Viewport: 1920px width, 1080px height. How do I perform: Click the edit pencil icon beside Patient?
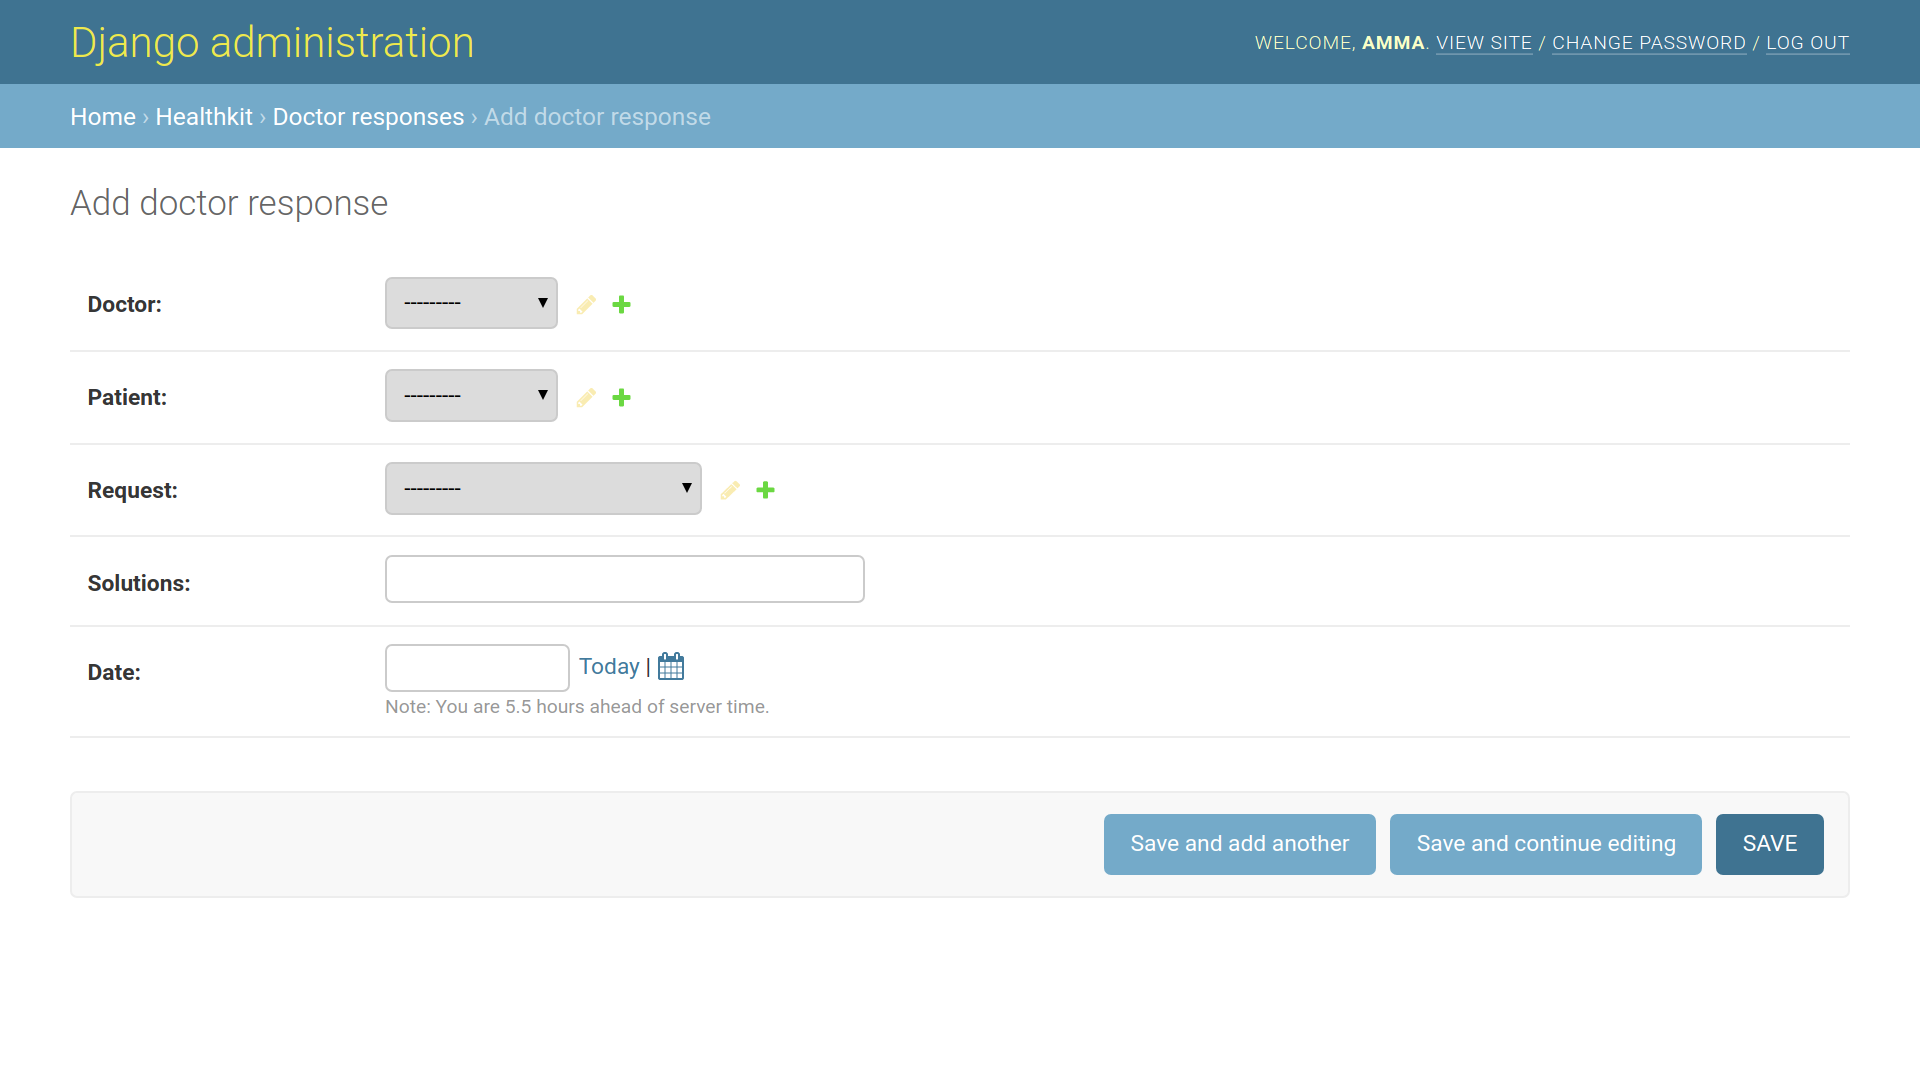586,397
